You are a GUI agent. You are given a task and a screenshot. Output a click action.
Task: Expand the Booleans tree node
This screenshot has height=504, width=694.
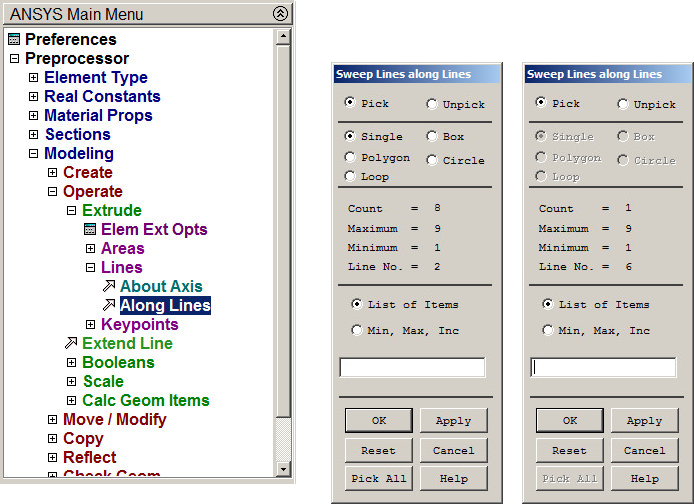[x=71, y=363]
